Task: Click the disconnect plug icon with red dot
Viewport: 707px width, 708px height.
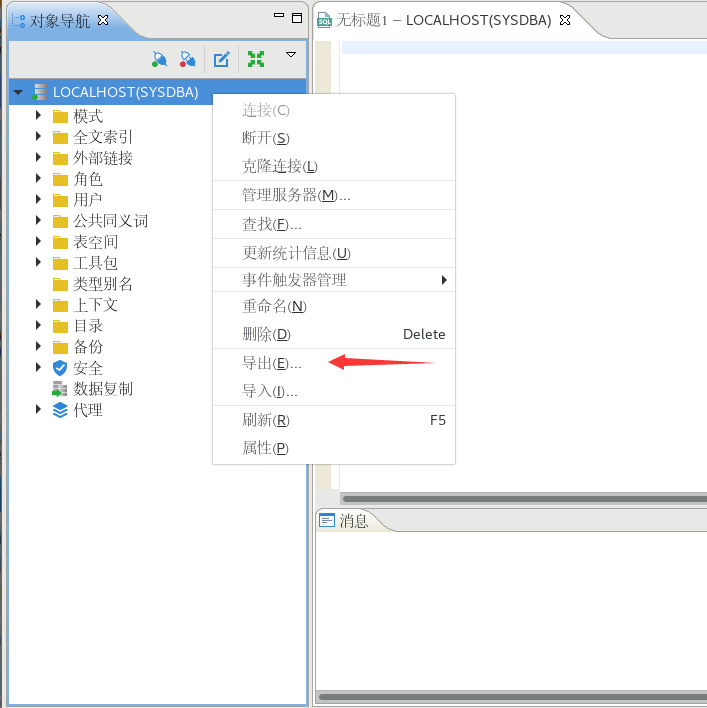Action: click(x=187, y=59)
